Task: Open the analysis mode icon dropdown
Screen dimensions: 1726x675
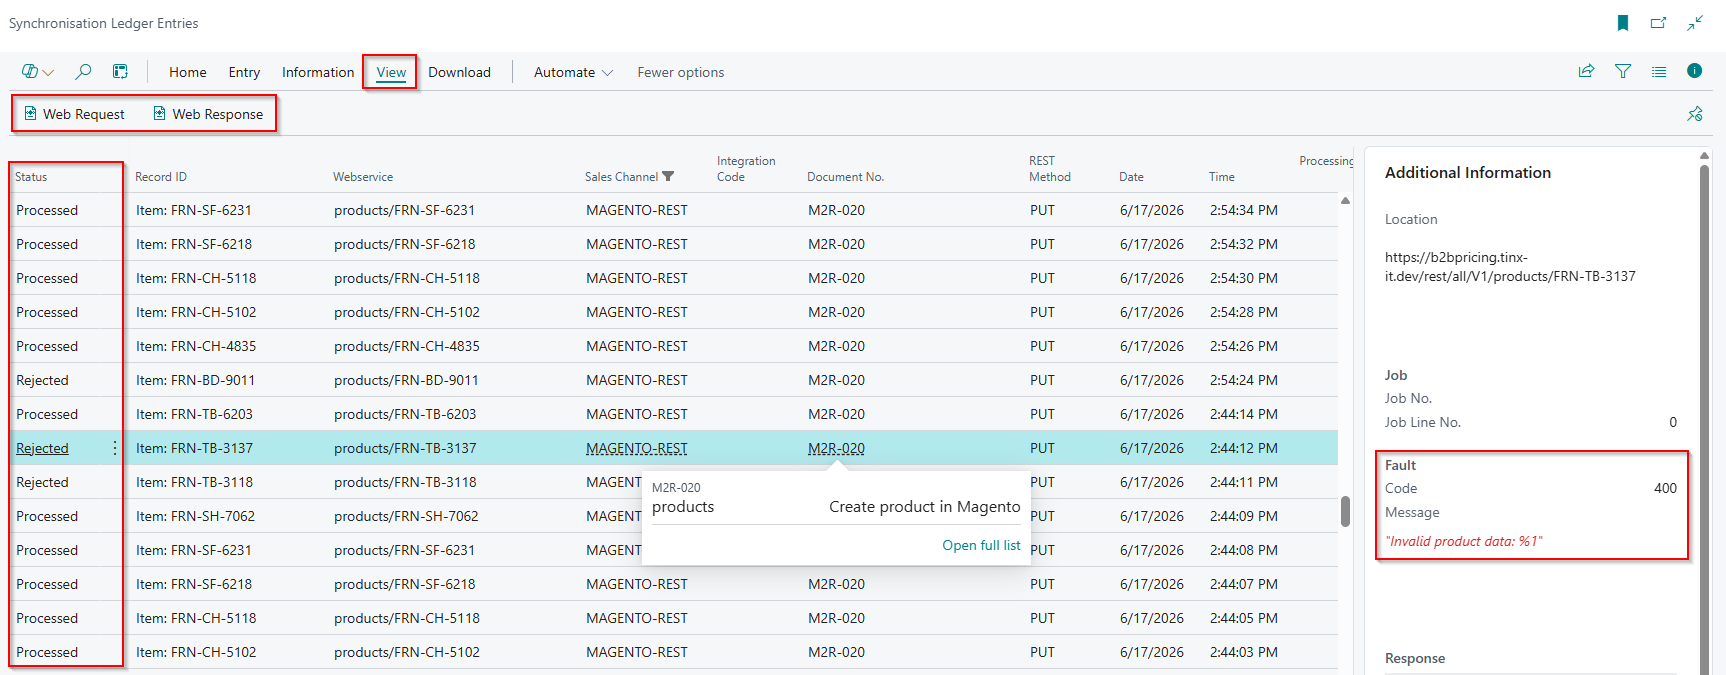Action: coord(37,72)
